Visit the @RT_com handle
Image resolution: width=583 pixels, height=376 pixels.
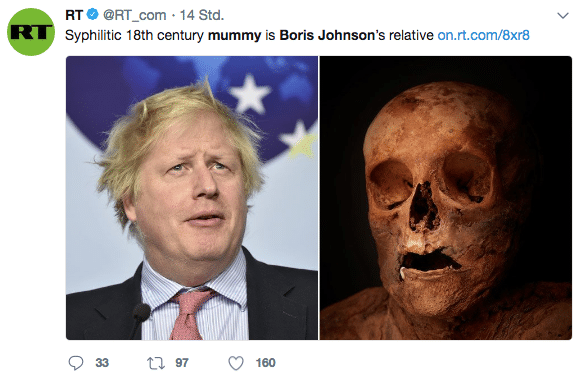coord(134,15)
